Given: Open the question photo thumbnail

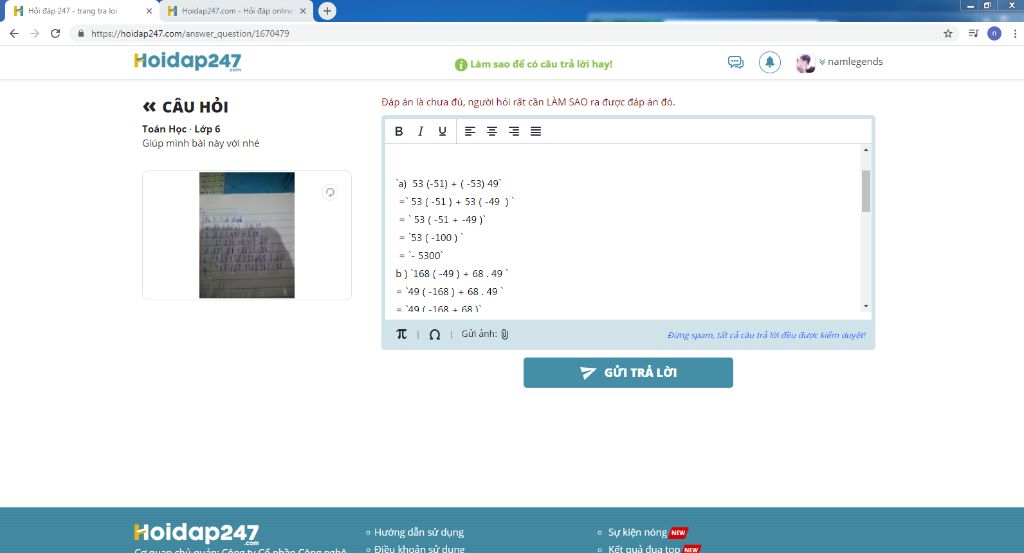Looking at the screenshot, I should click(x=247, y=235).
